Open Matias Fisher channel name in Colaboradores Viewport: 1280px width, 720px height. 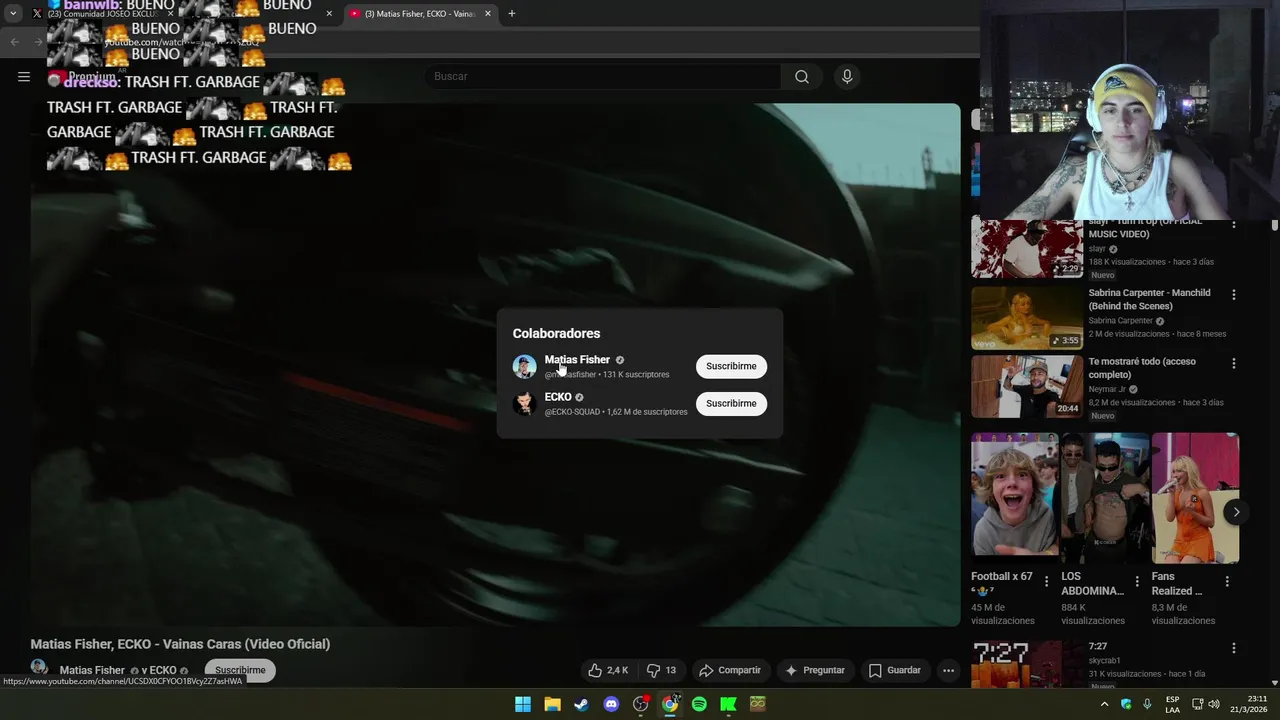point(577,360)
